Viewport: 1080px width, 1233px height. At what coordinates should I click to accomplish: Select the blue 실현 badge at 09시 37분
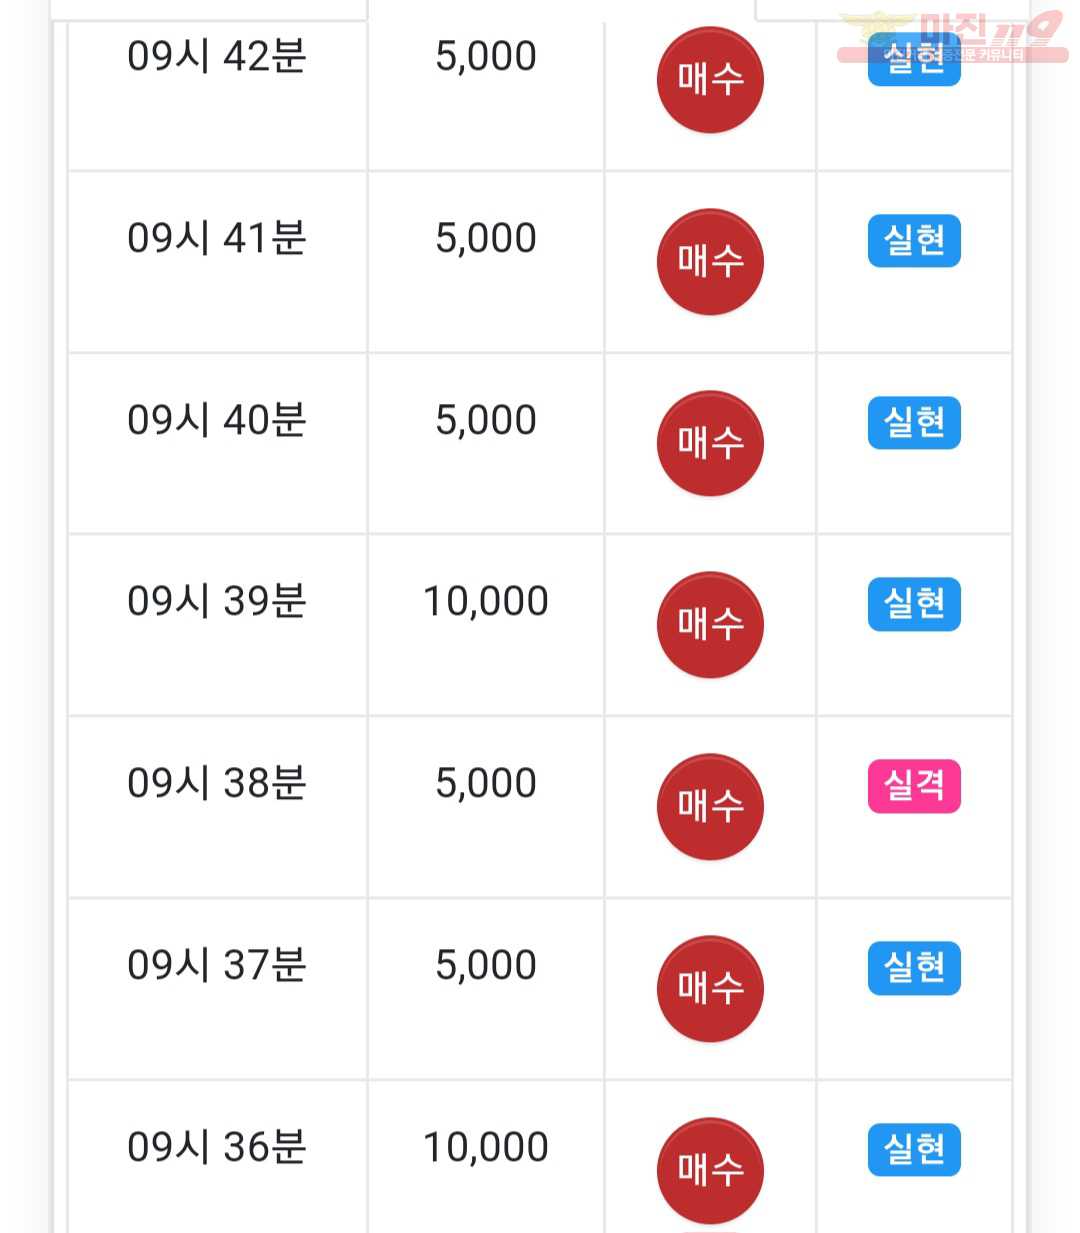(914, 968)
